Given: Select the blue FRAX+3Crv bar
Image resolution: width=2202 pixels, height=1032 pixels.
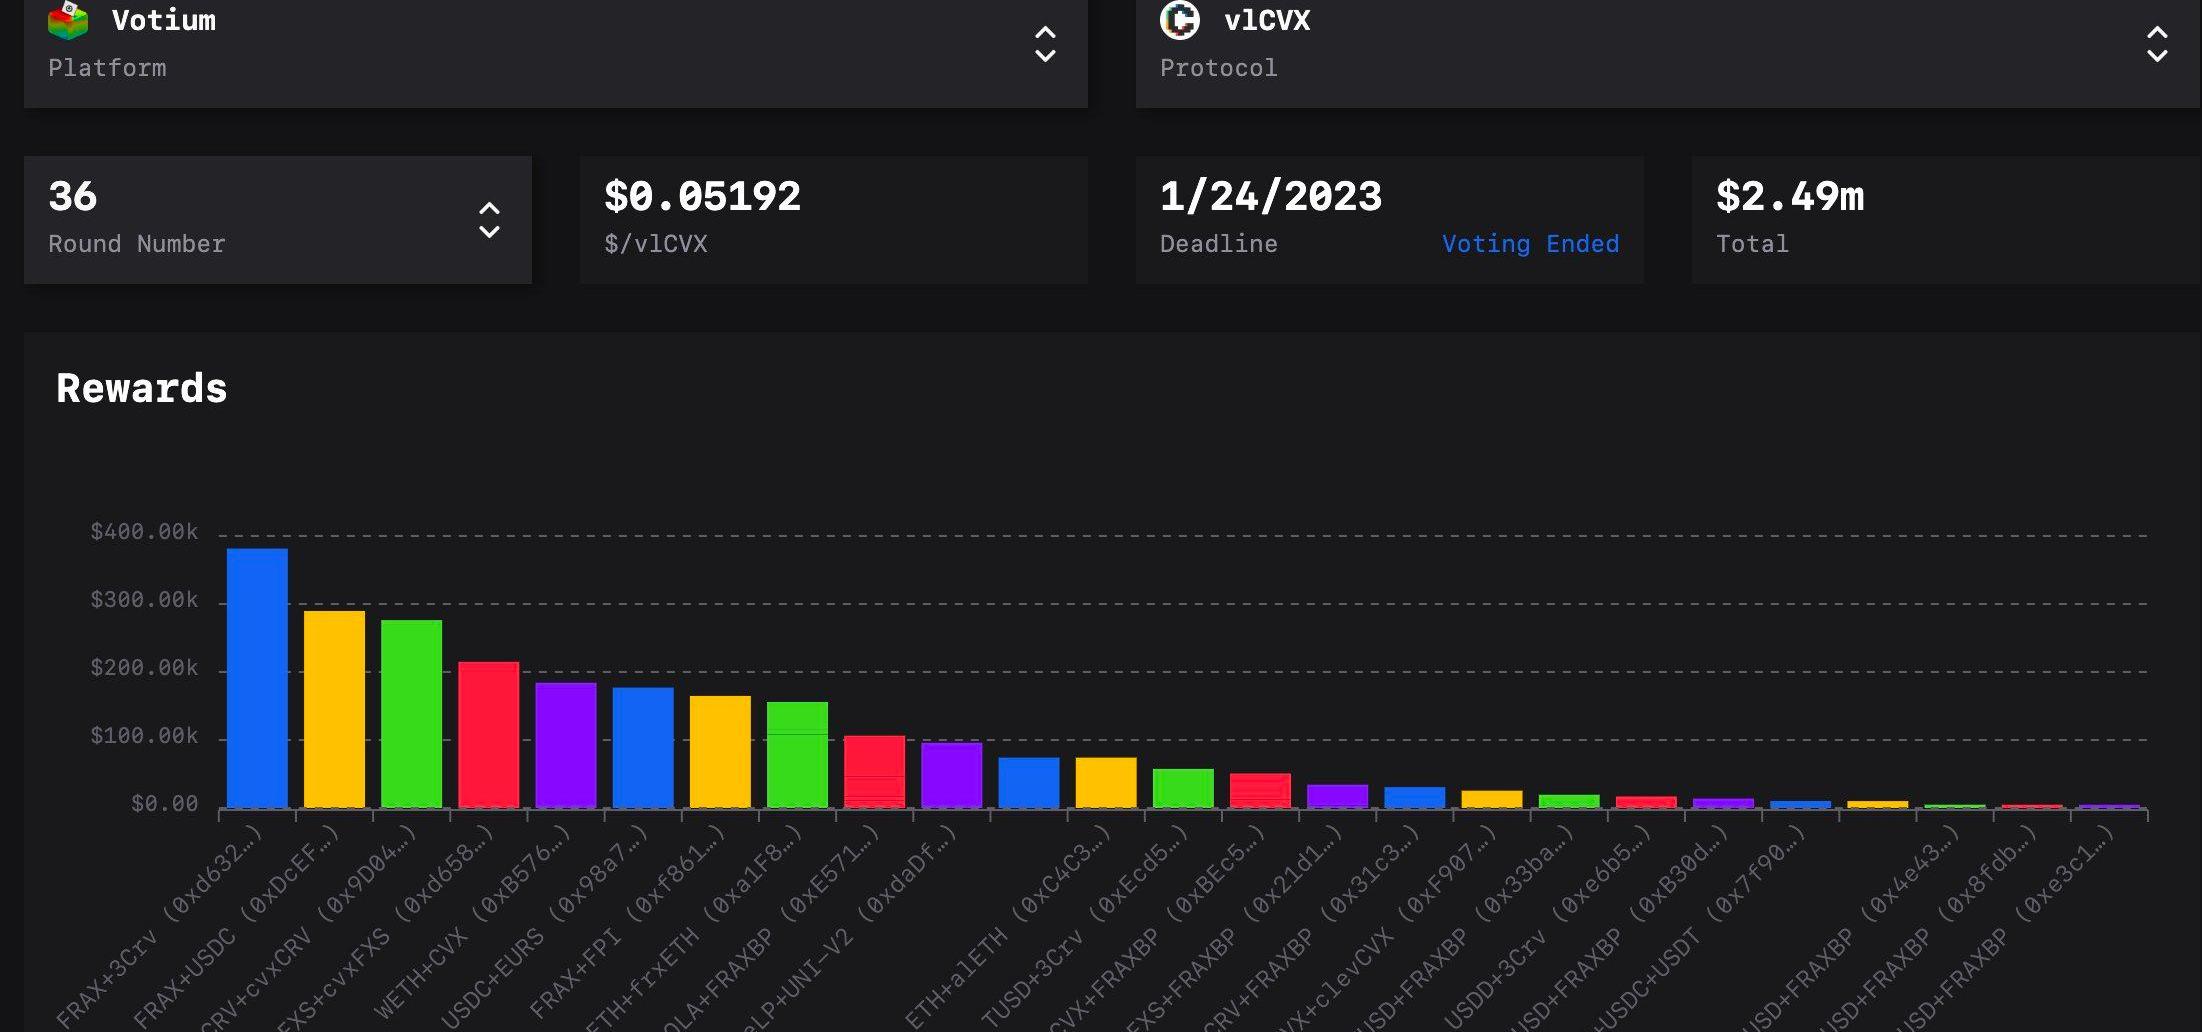Looking at the screenshot, I should (257, 677).
